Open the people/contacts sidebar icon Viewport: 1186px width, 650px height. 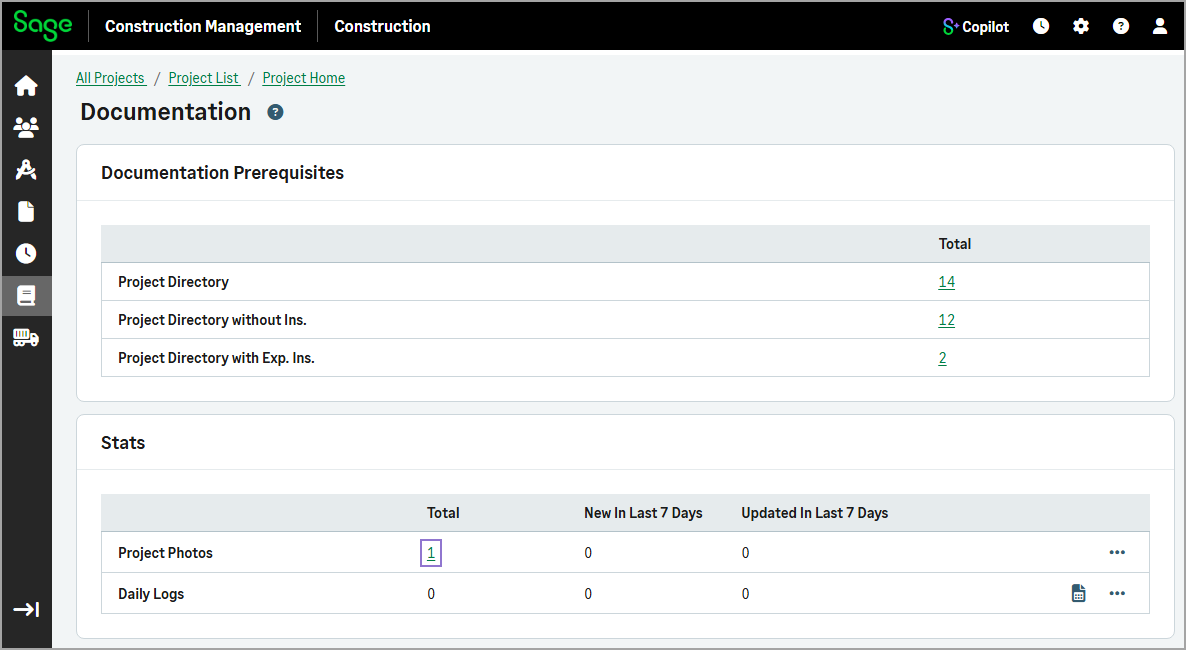coord(26,127)
